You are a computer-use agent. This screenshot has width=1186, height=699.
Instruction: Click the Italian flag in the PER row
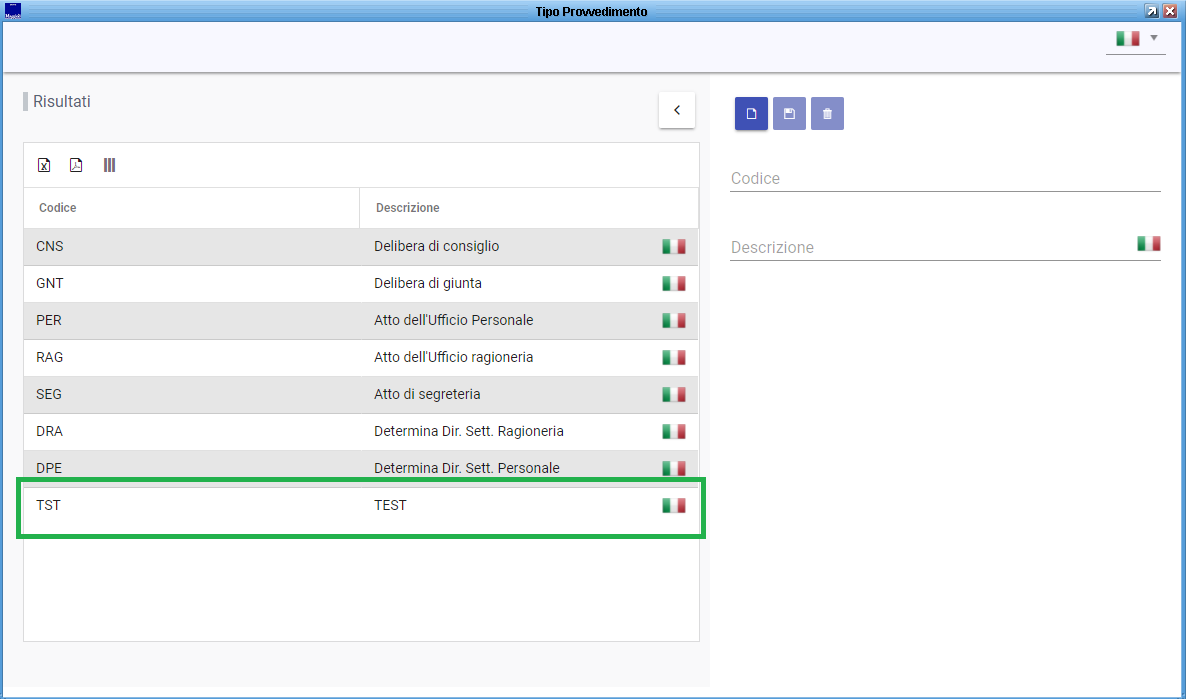click(674, 321)
